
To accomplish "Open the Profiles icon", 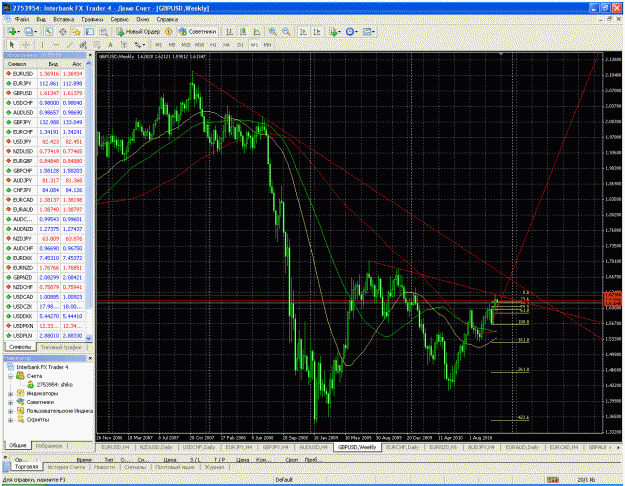I will 28,31.
